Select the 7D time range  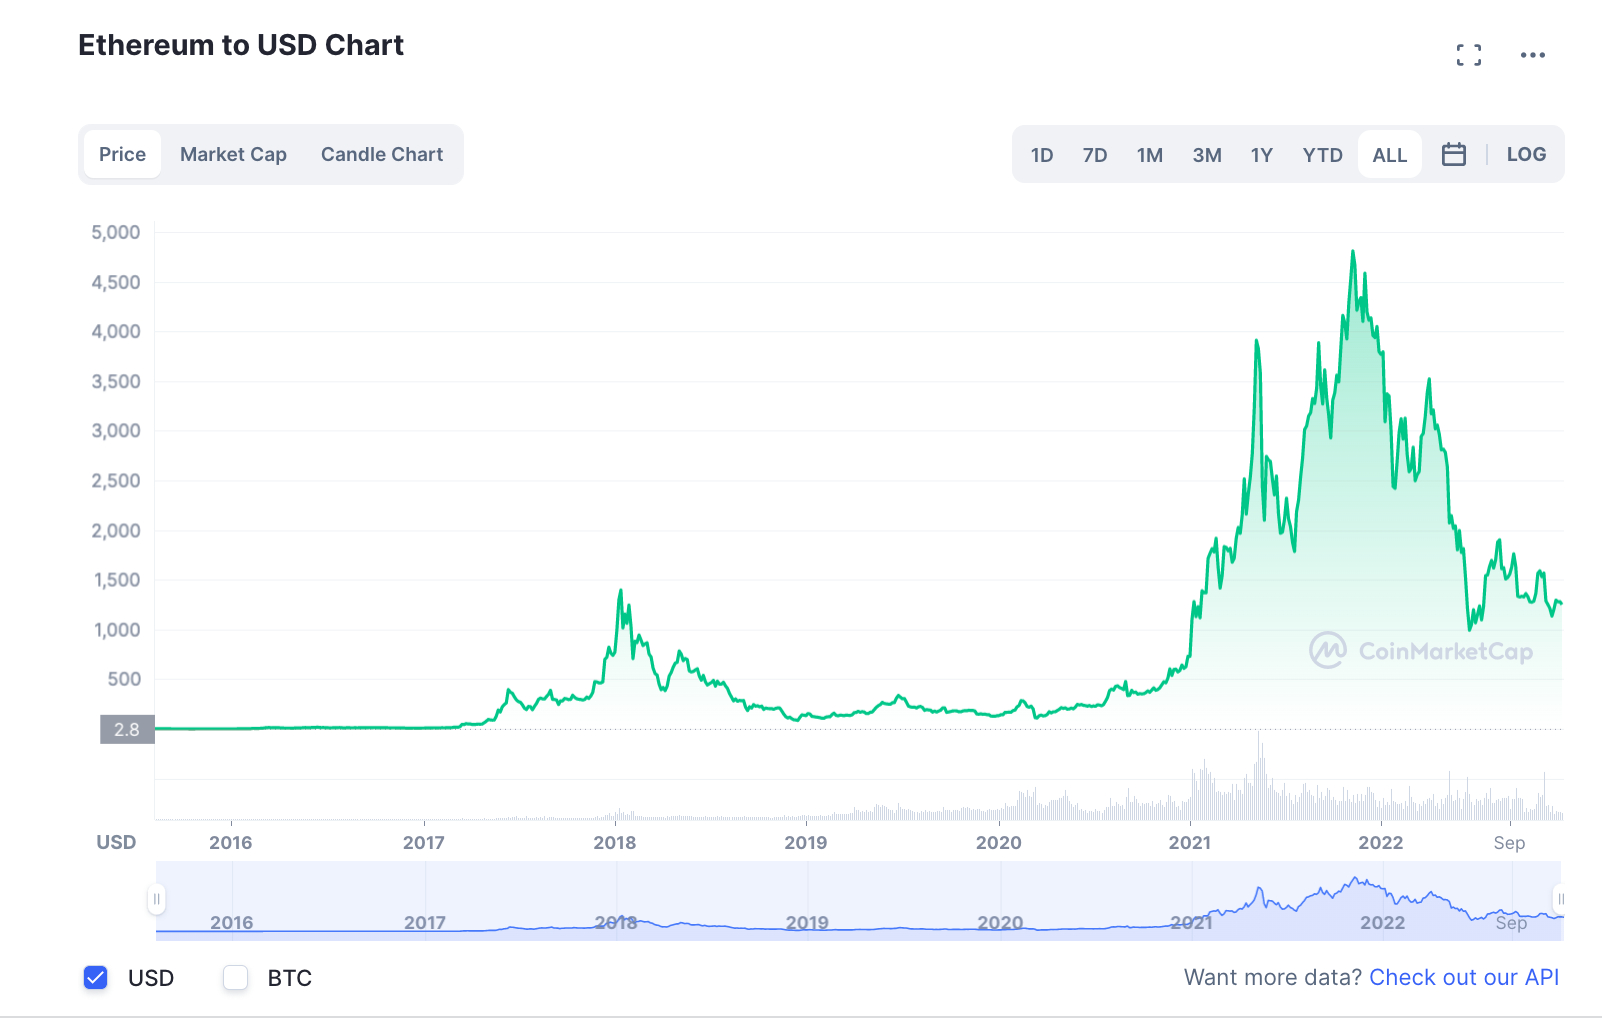[1095, 155]
